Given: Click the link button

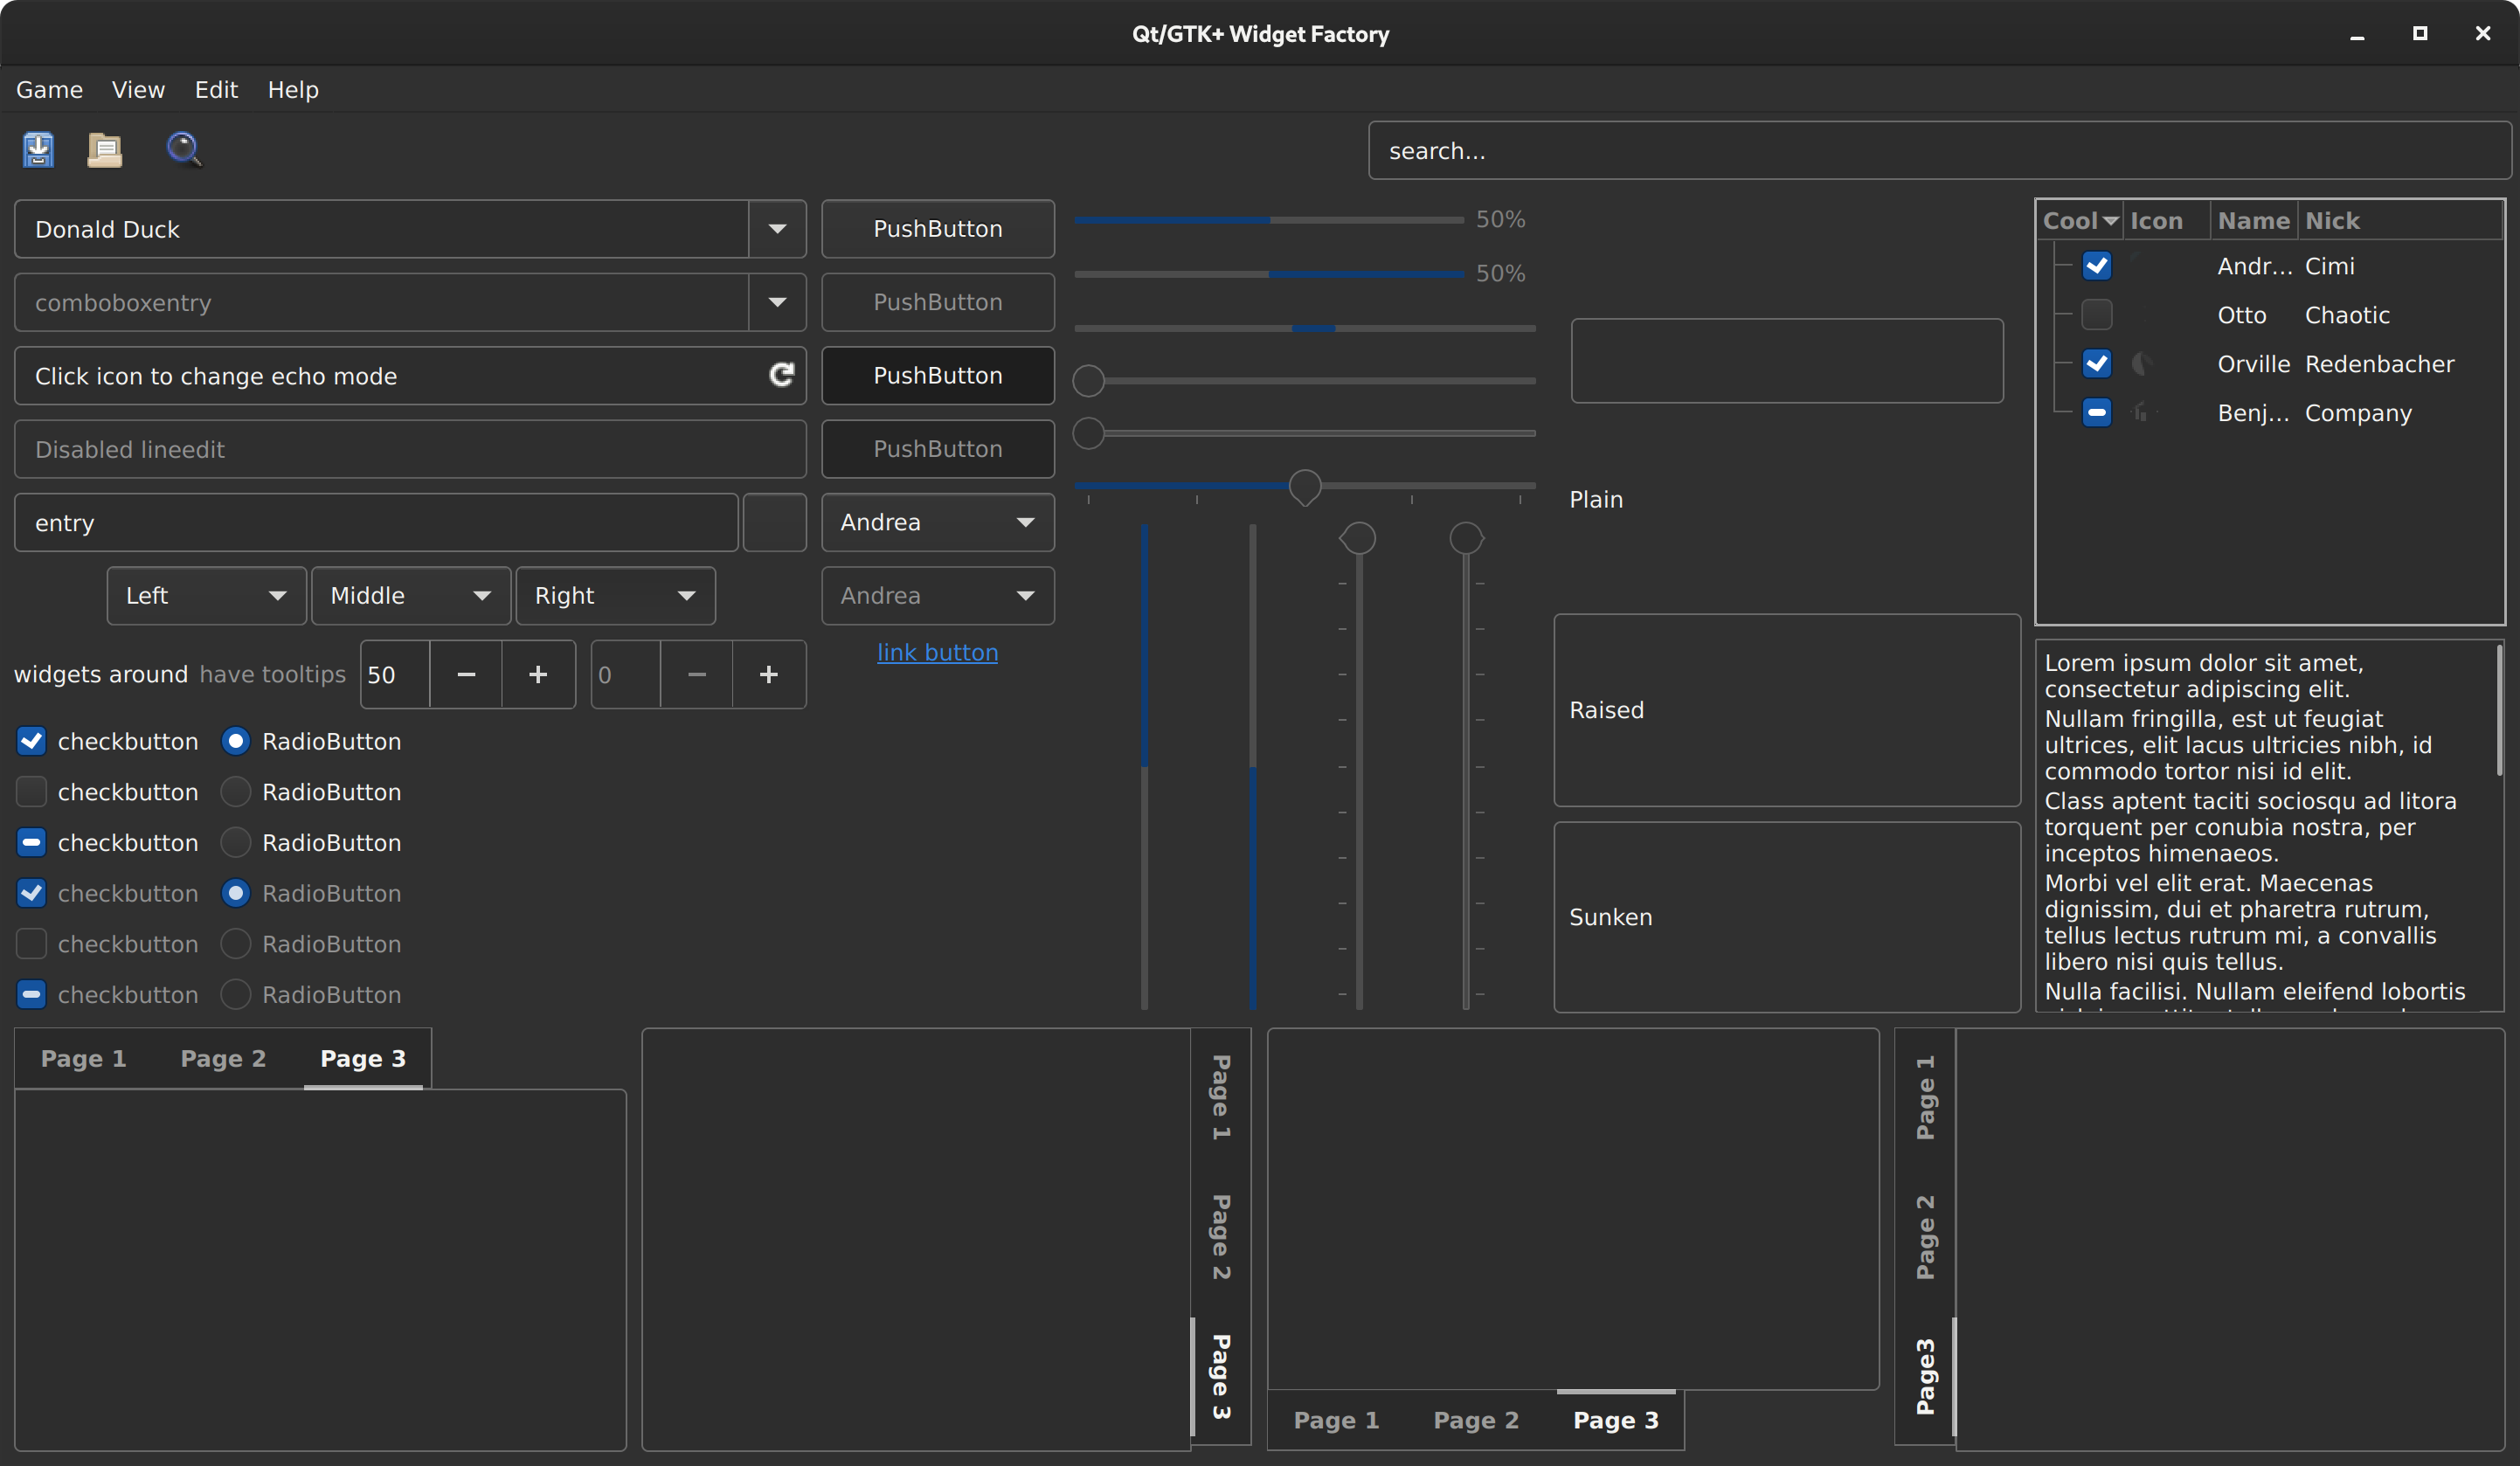Looking at the screenshot, I should [938, 653].
